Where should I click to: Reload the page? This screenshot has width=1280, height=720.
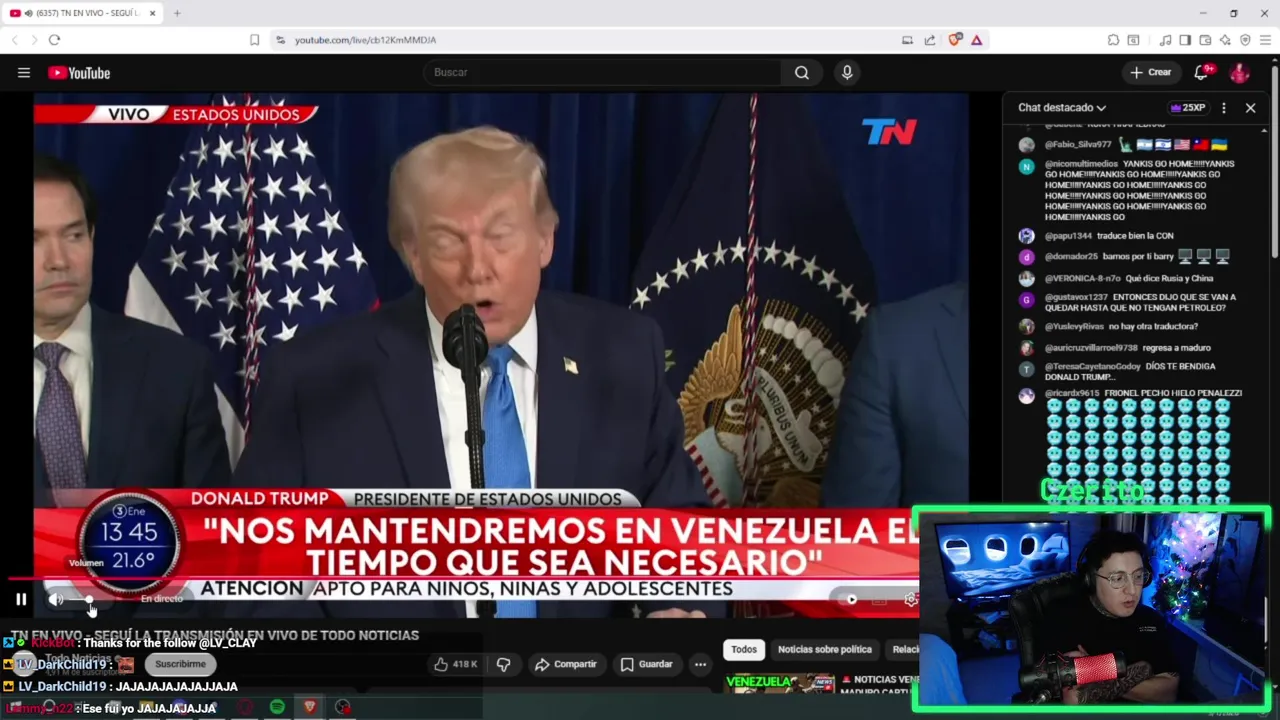point(54,40)
